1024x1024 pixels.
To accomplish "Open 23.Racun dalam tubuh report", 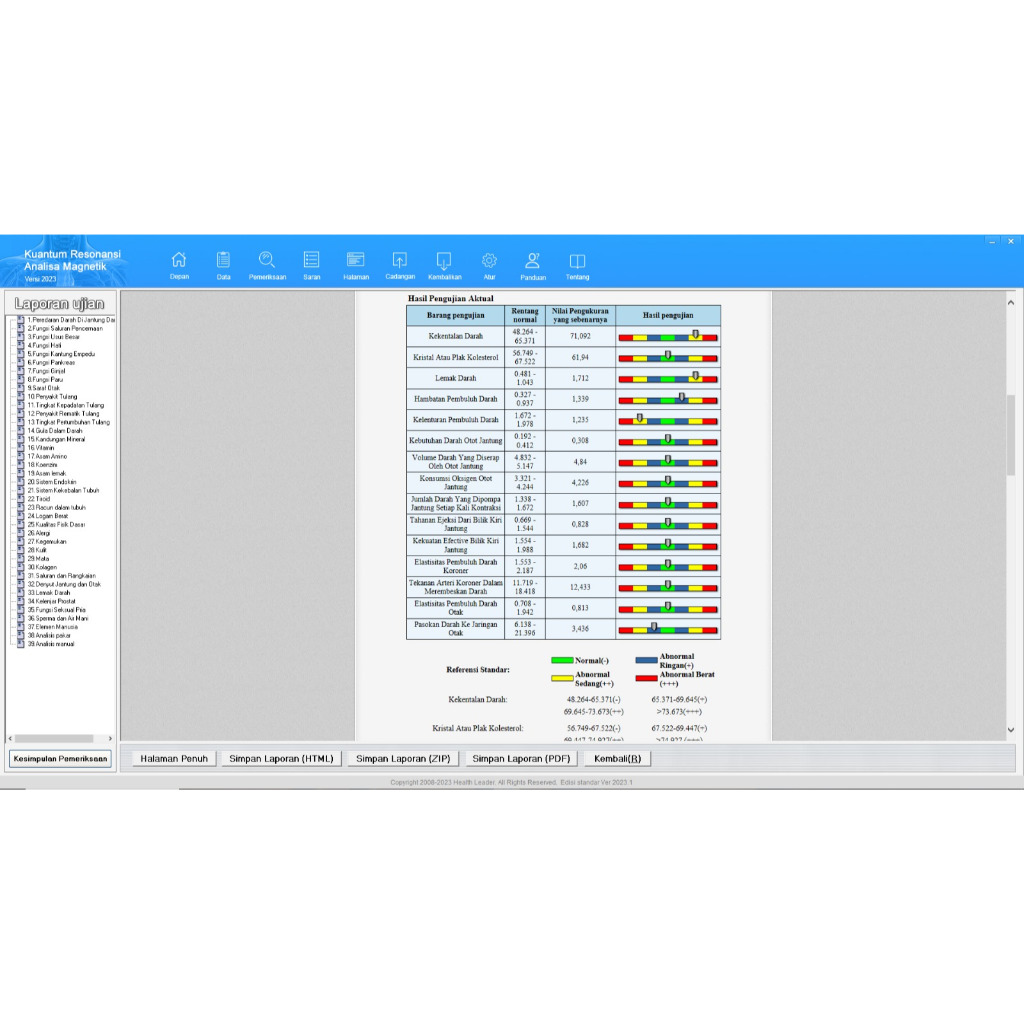I will click(x=56, y=507).
